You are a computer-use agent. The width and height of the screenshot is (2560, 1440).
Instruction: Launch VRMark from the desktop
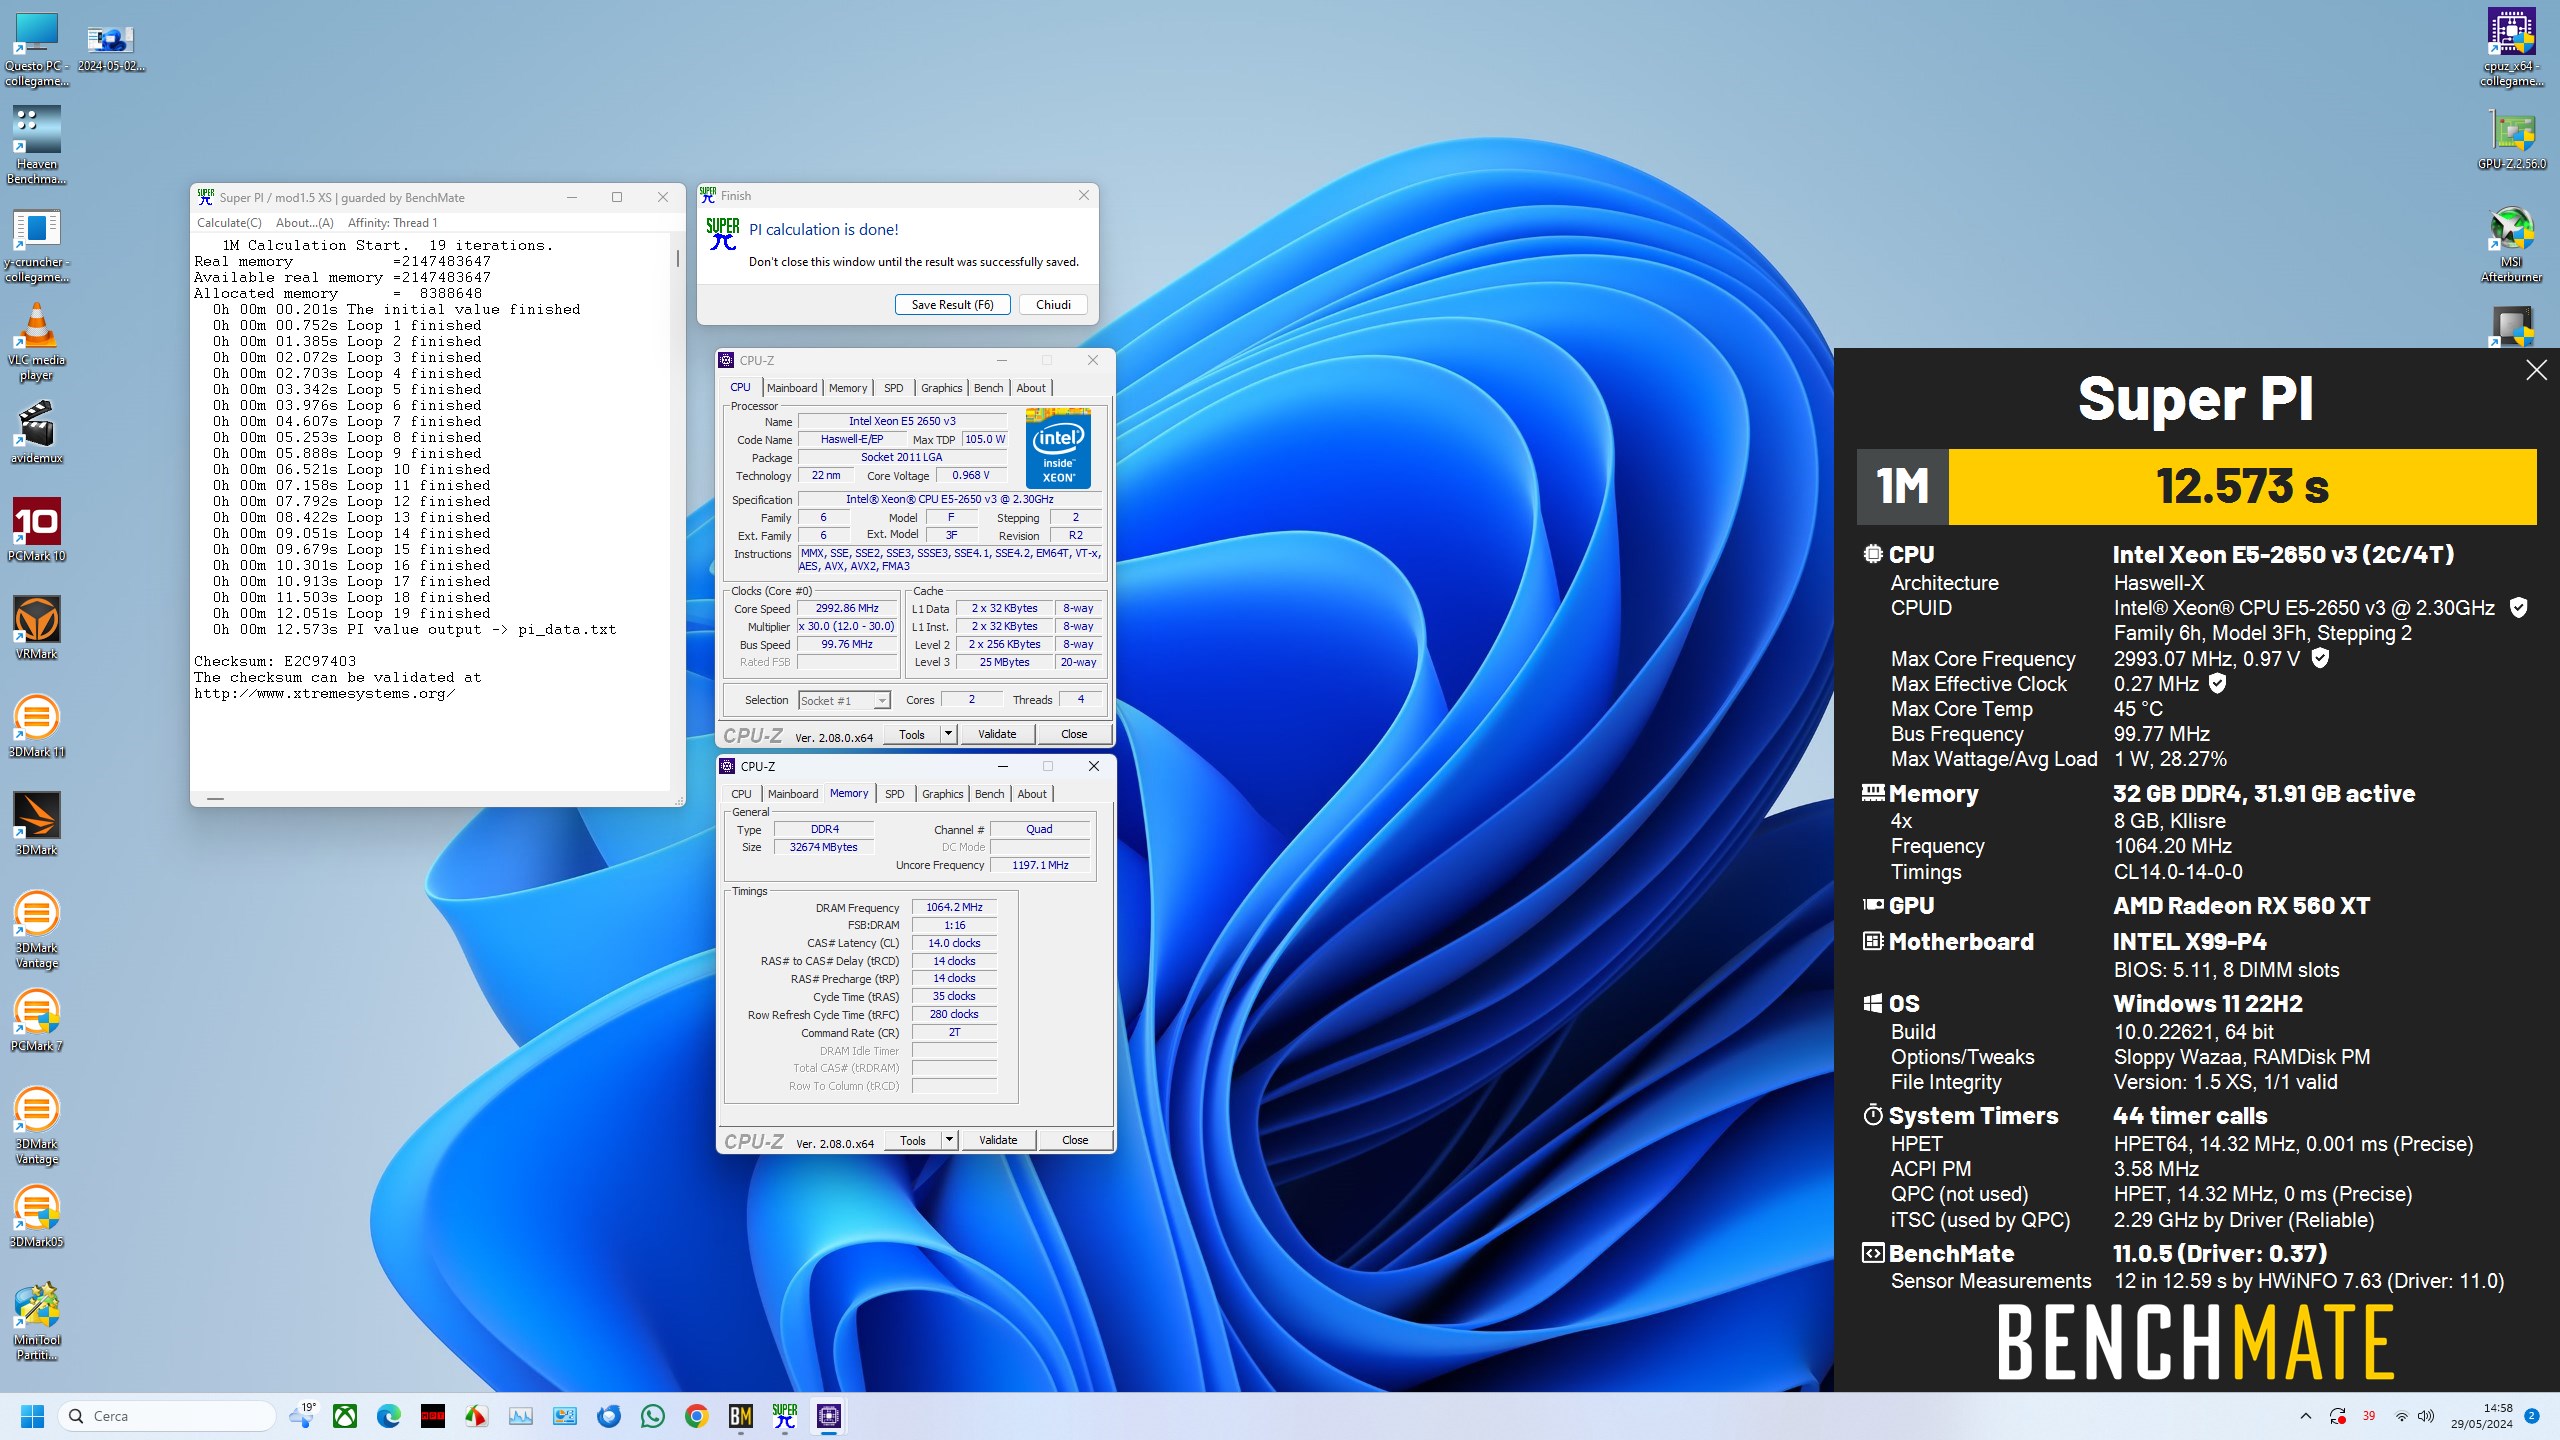[37, 629]
